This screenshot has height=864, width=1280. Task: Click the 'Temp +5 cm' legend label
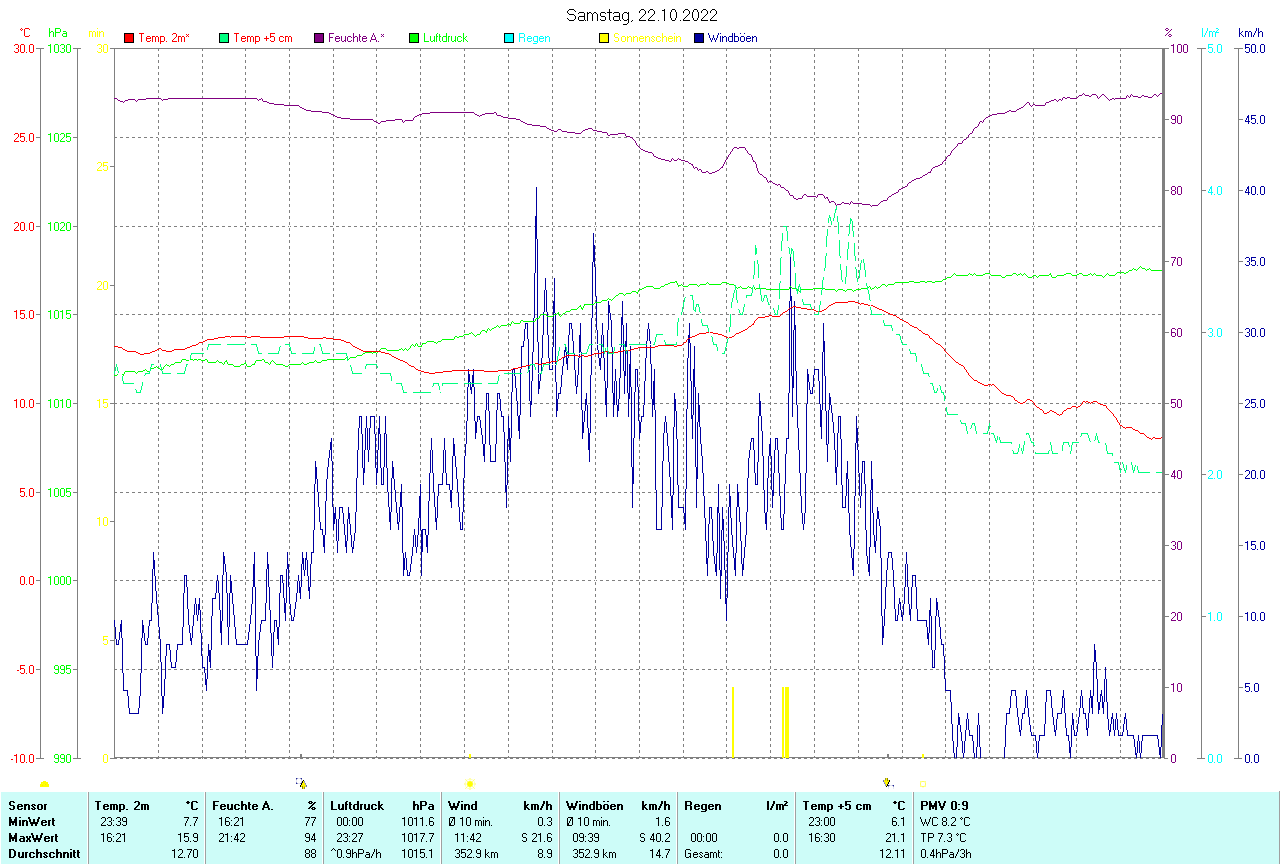[x=263, y=38]
